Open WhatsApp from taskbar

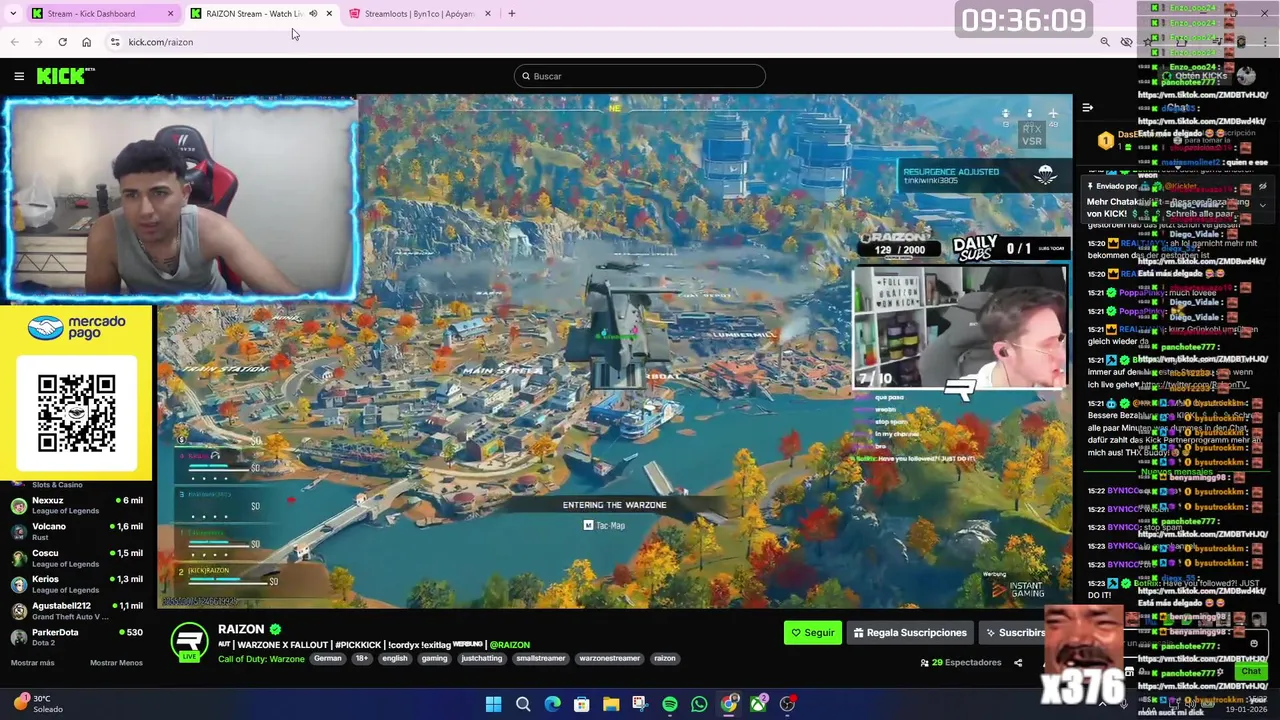coord(699,704)
